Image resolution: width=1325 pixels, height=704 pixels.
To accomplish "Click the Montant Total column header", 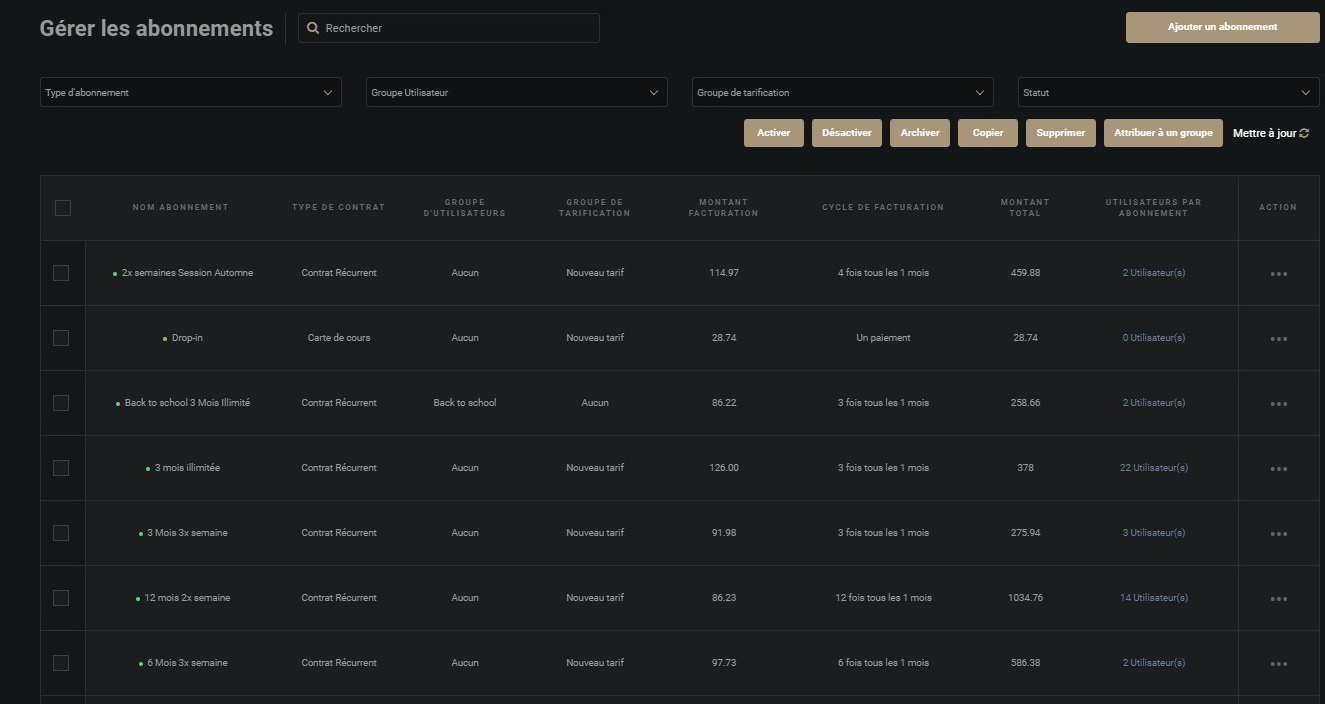I will tap(1025, 207).
